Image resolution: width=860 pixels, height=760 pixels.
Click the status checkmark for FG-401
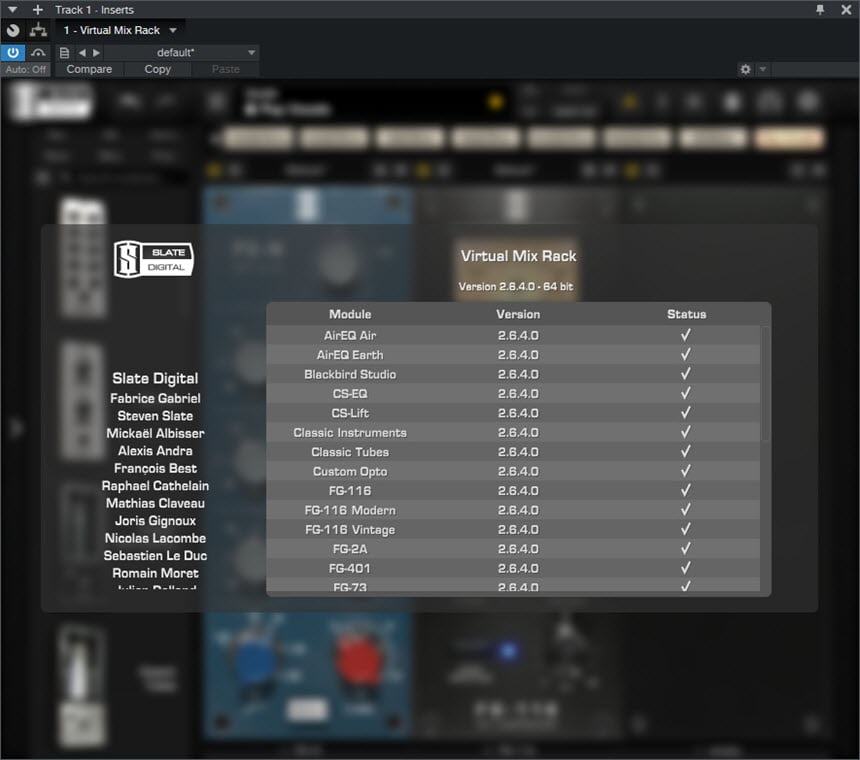[x=686, y=568]
